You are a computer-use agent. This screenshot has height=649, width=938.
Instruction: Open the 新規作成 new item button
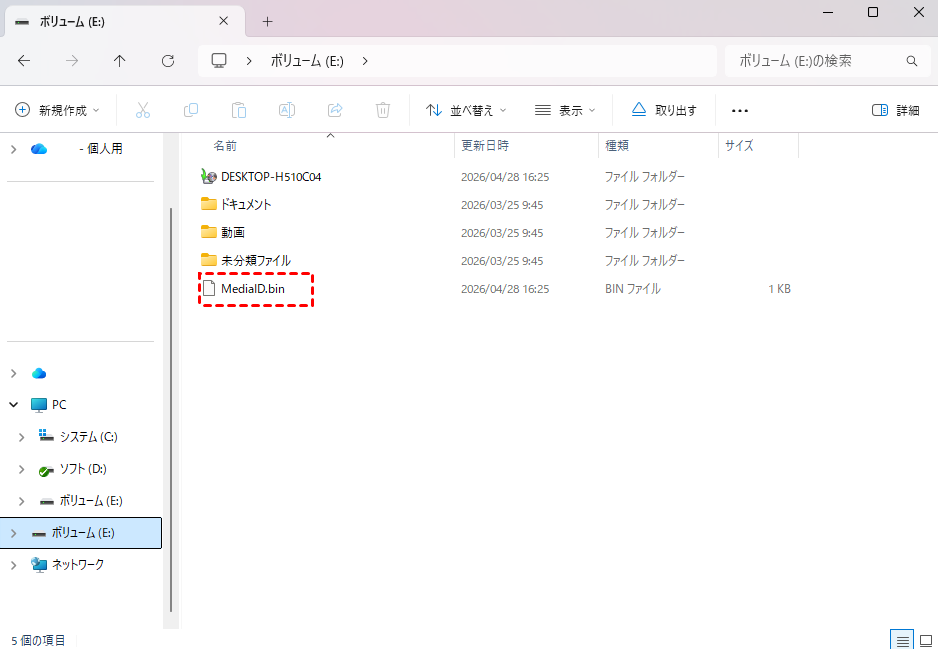pos(58,110)
